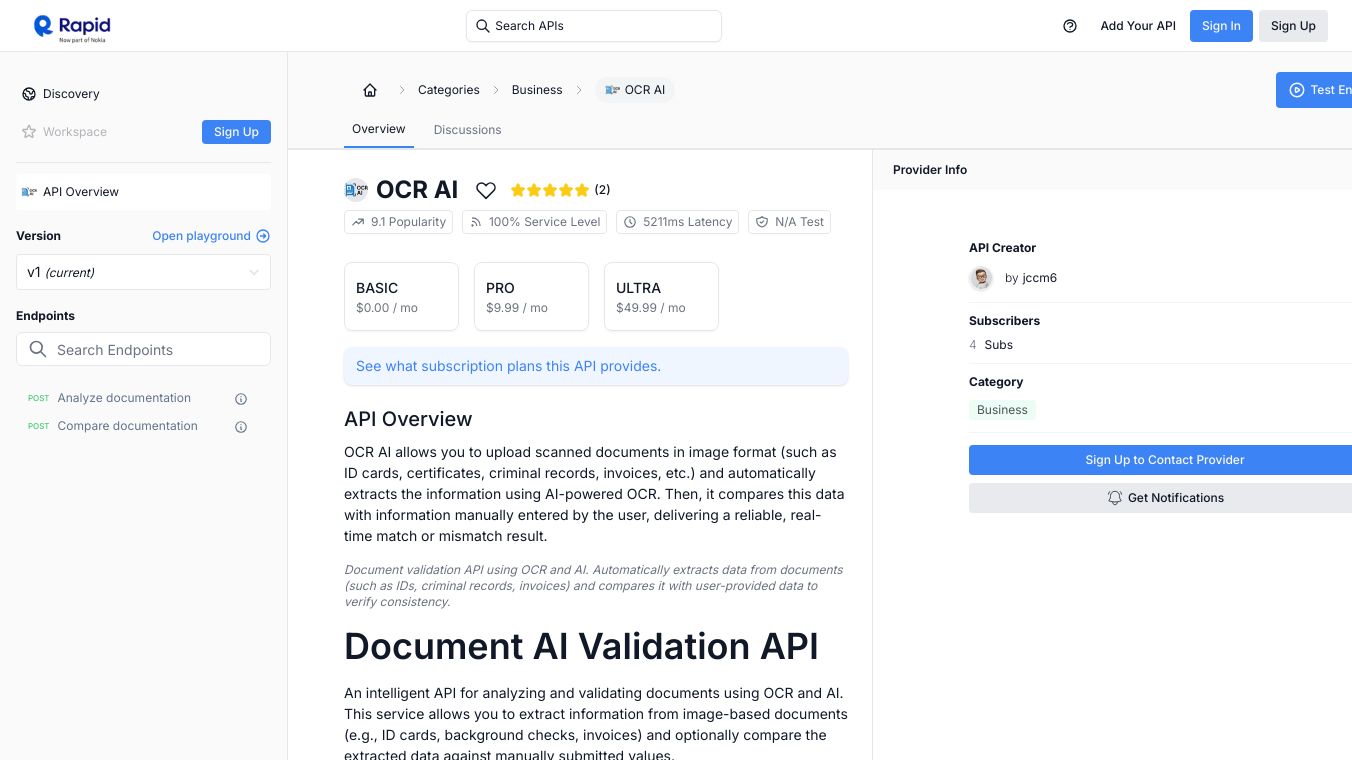Screen dimensions: 1352x760
Task: Click the five-star rating
Action: coord(550,190)
